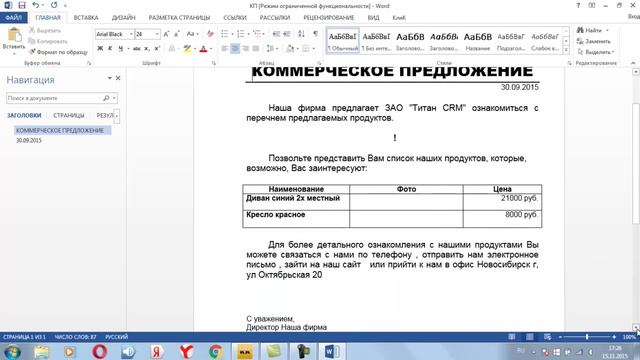This screenshot has width=640, height=360.
Task: Switch to print layout view in status bar
Action: 530,337
